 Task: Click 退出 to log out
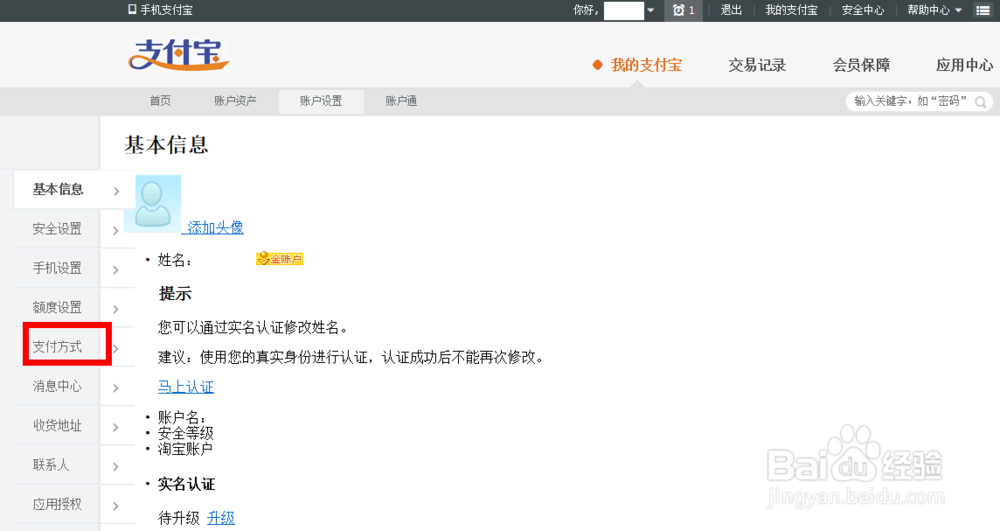click(731, 10)
